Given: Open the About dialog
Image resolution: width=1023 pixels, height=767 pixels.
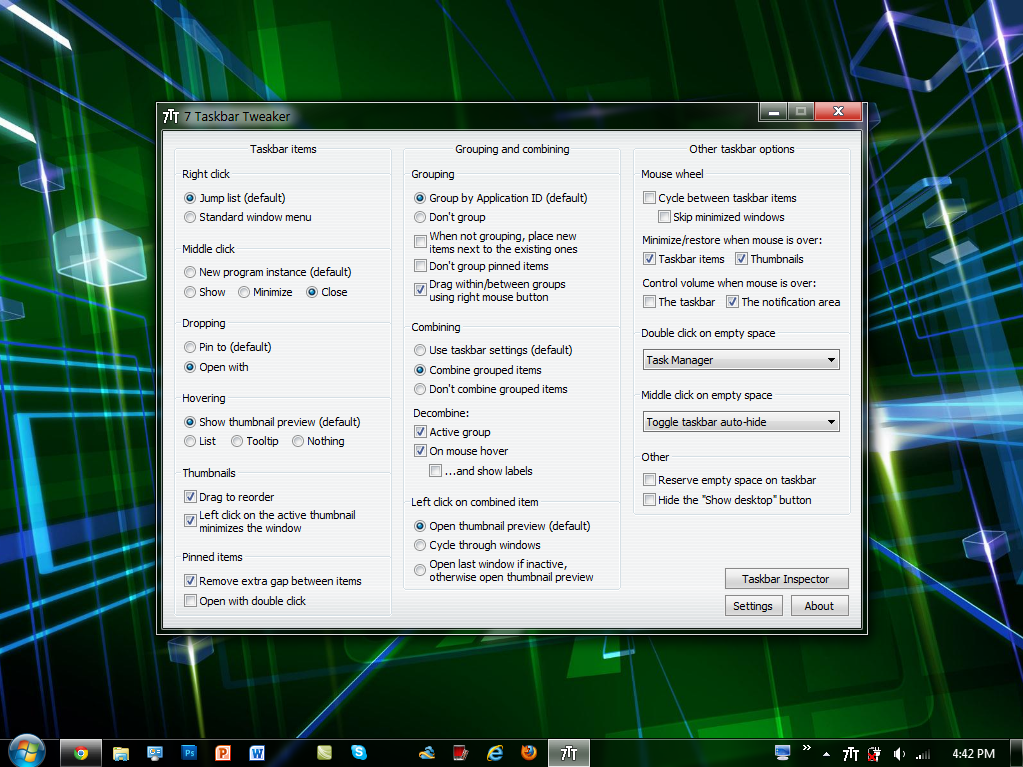Looking at the screenshot, I should pyautogui.click(x=818, y=605).
